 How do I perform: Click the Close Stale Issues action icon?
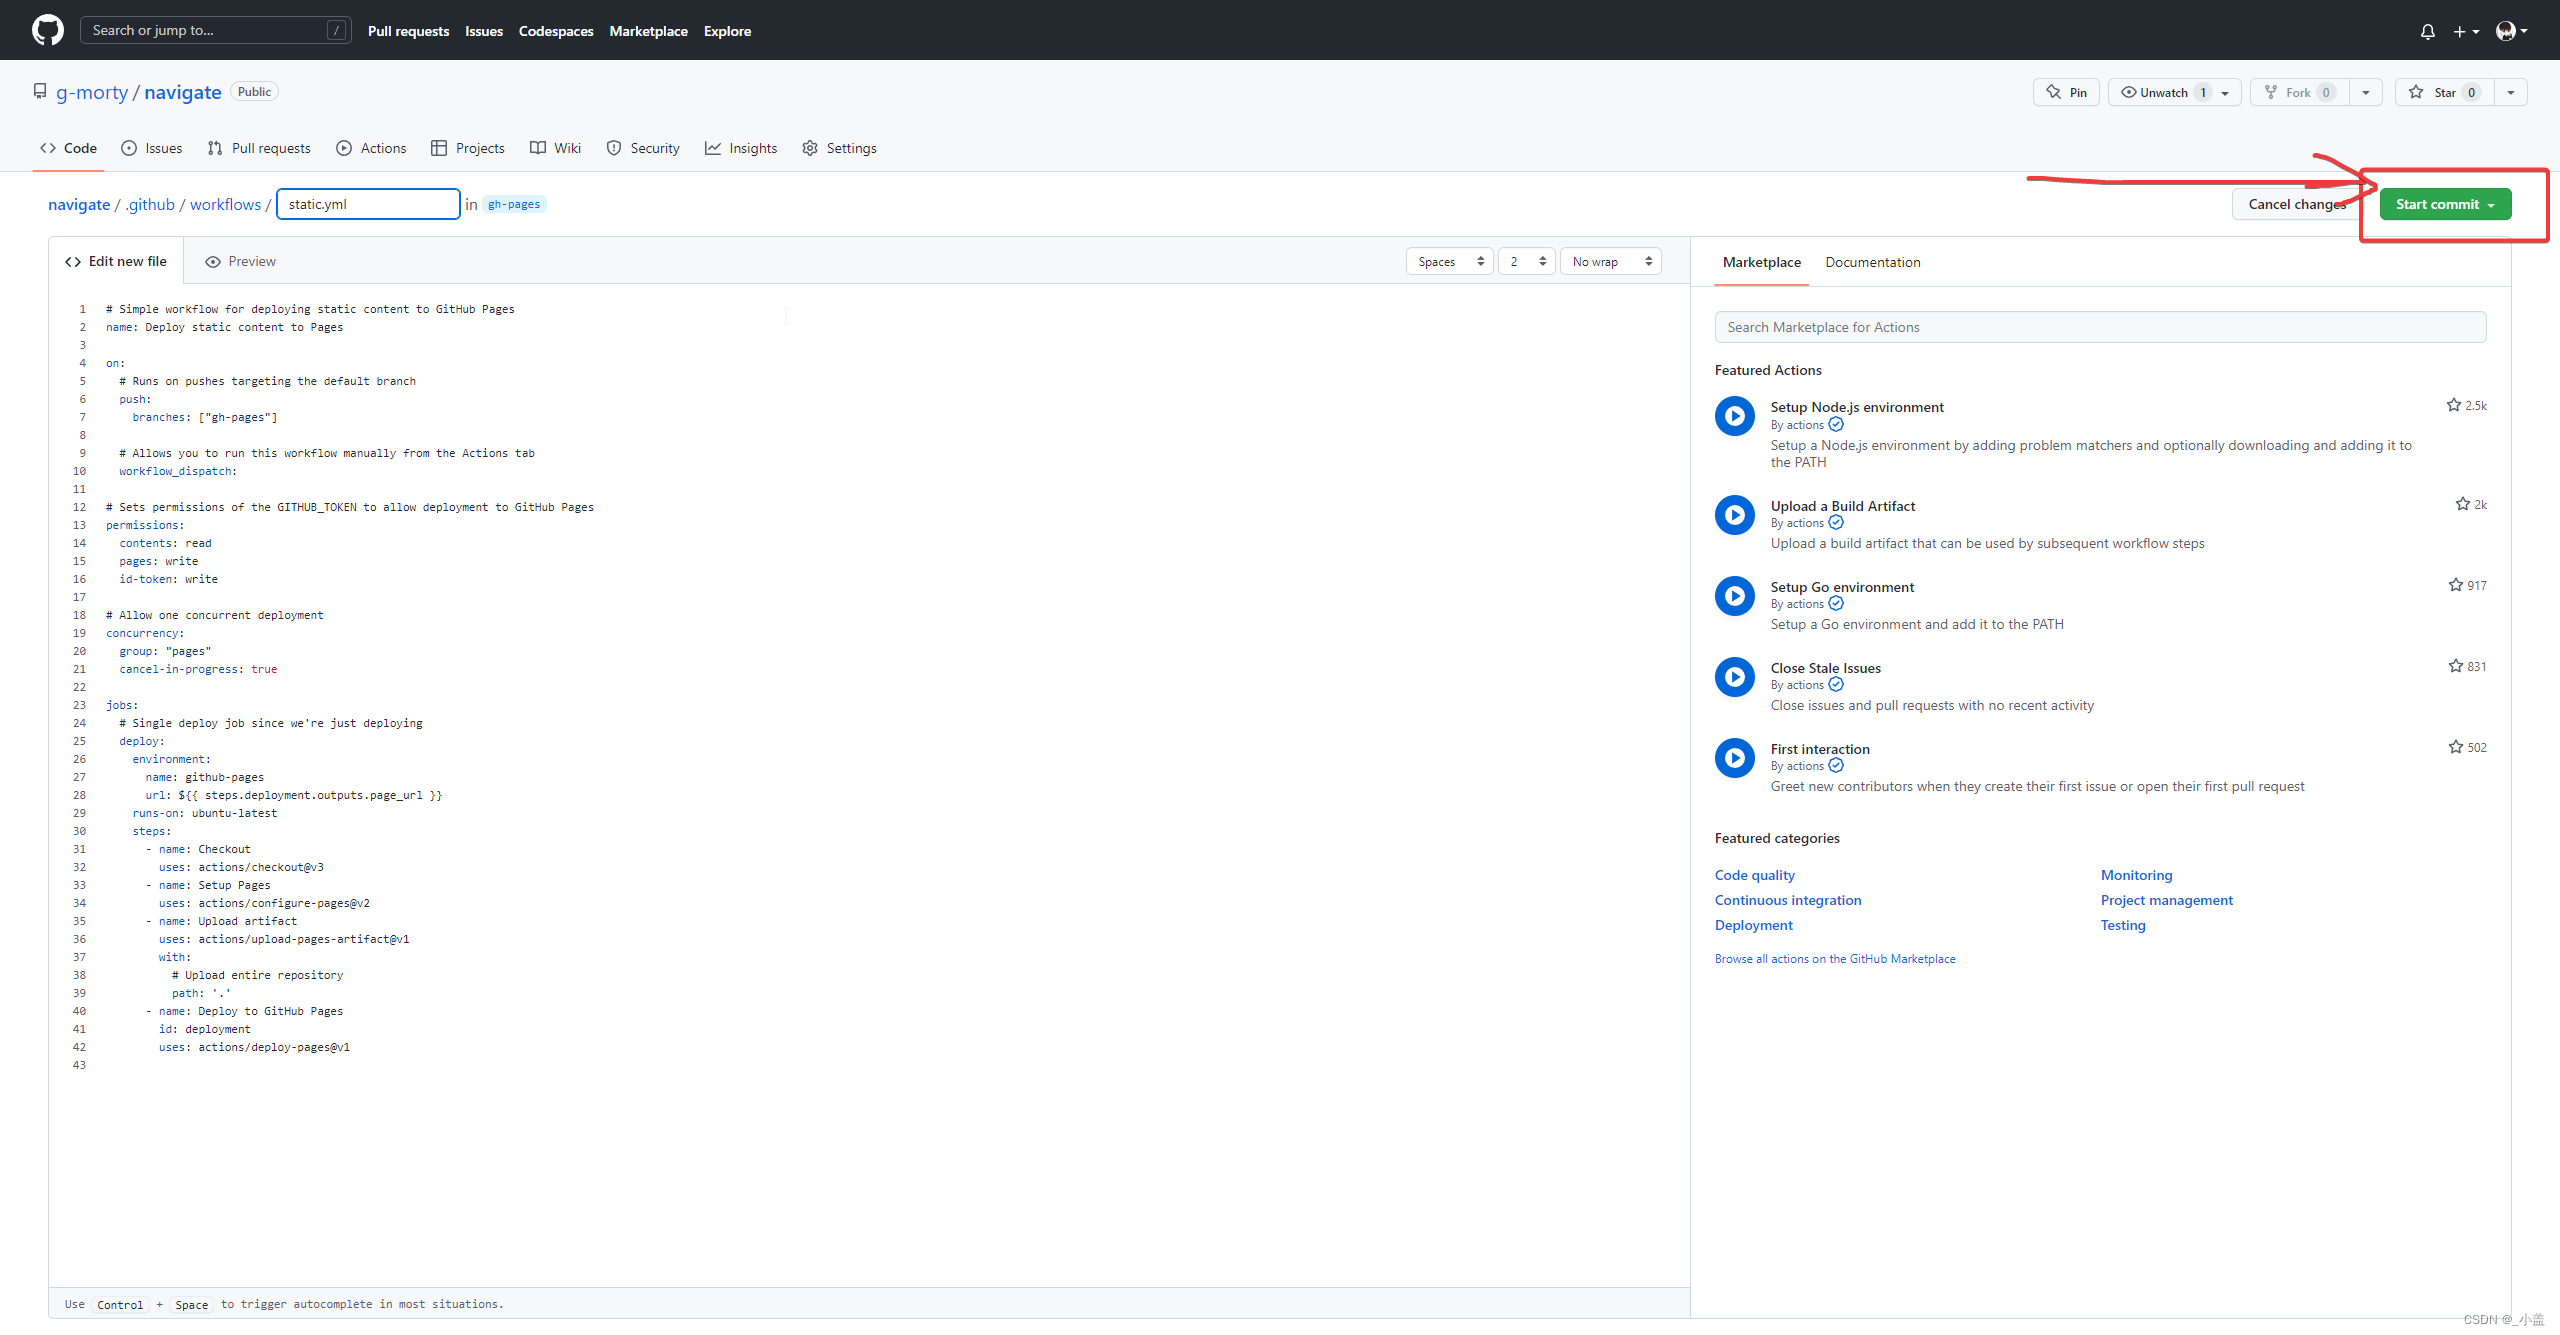[1735, 677]
